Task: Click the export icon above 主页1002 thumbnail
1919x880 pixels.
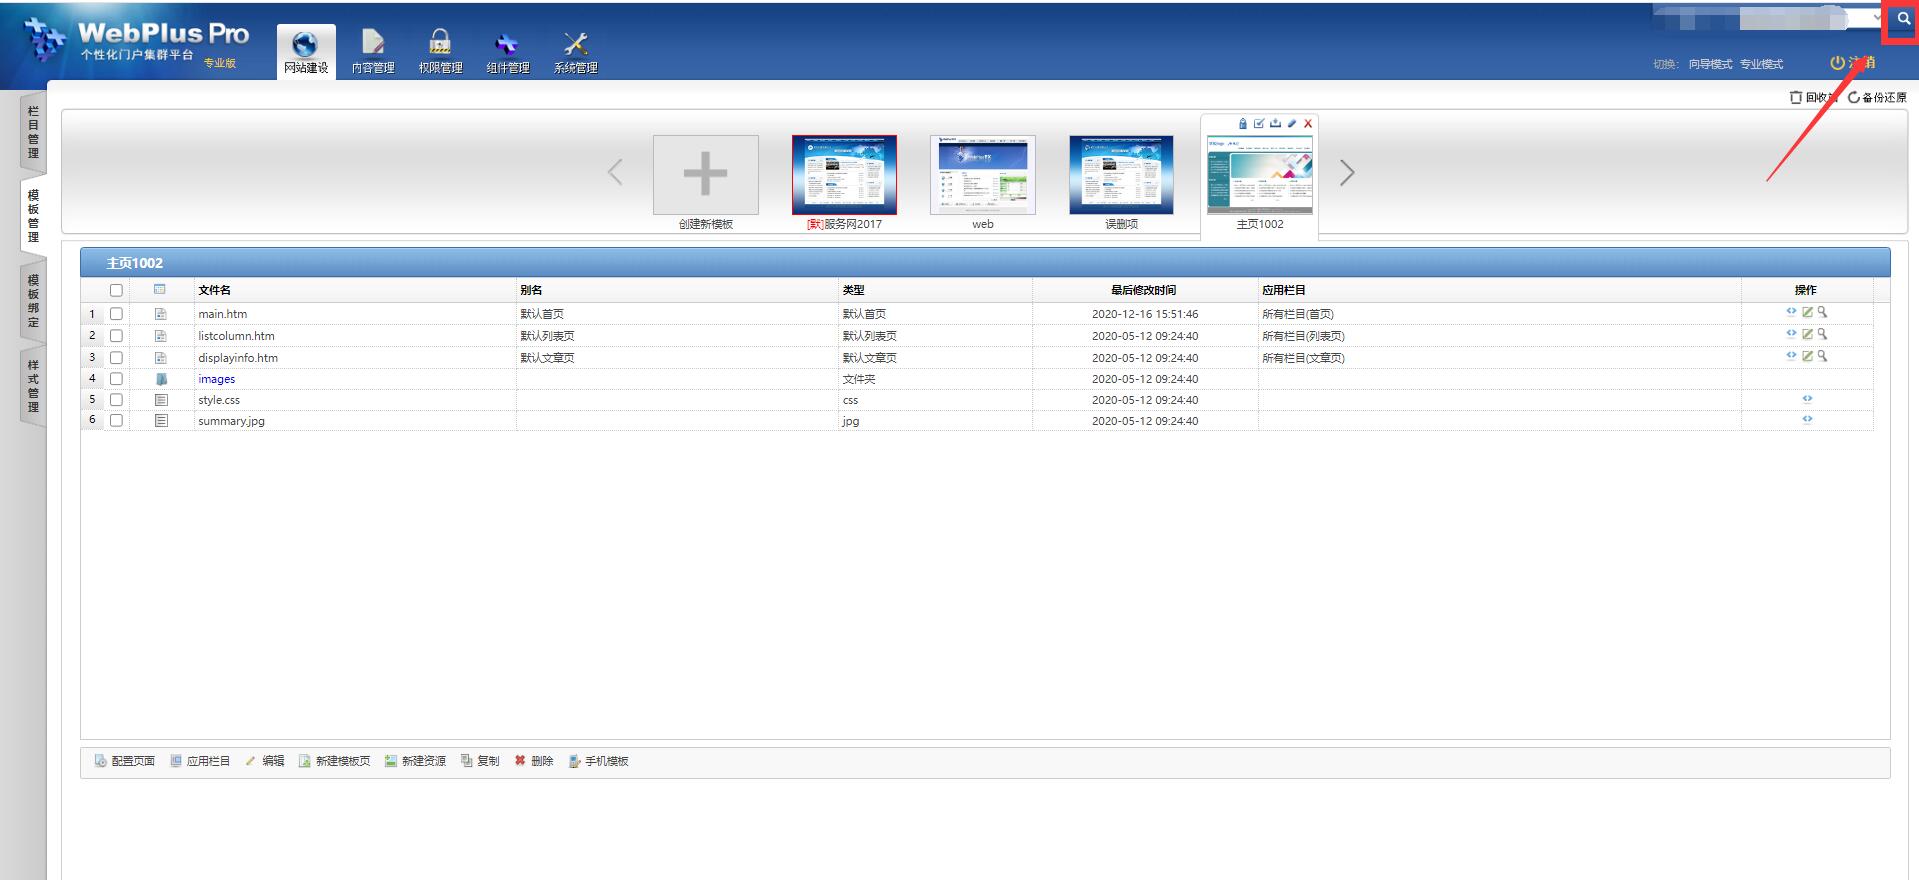Action: 1275,124
